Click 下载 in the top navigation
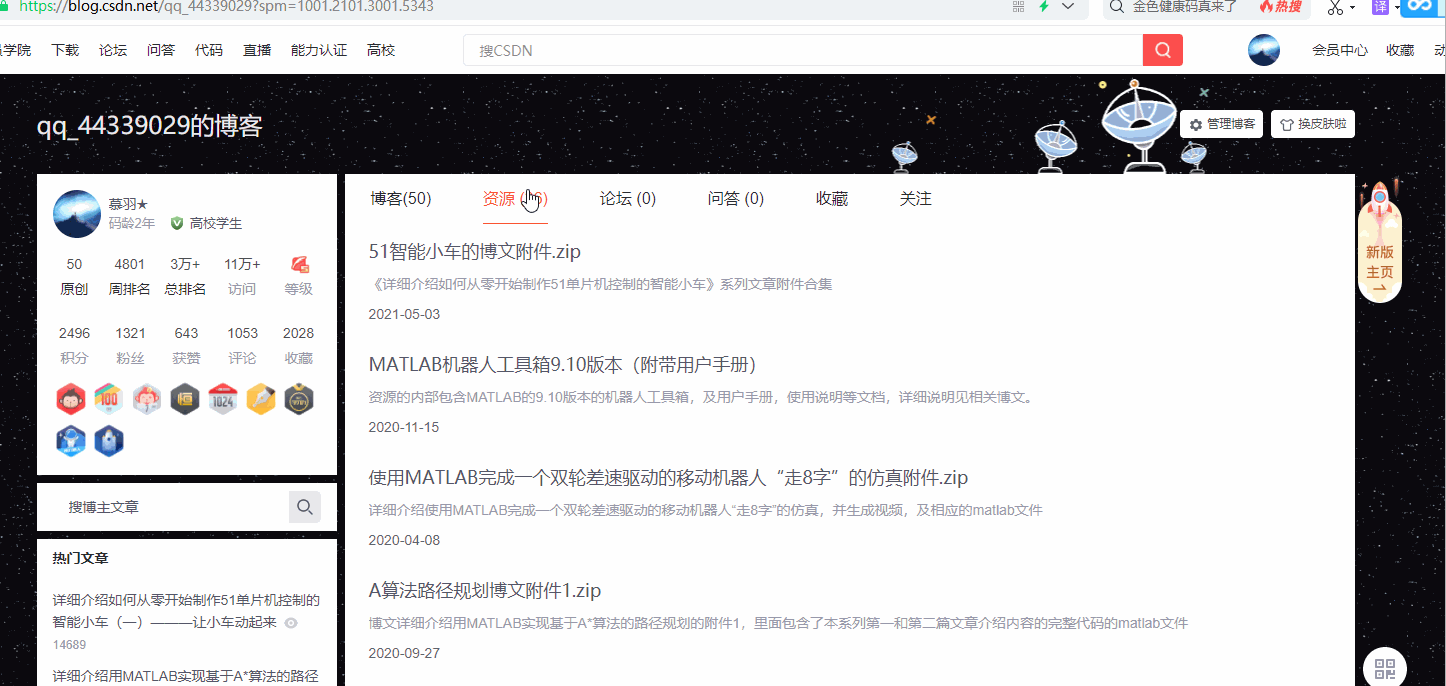Viewport: 1446px width, 686px height. click(65, 50)
